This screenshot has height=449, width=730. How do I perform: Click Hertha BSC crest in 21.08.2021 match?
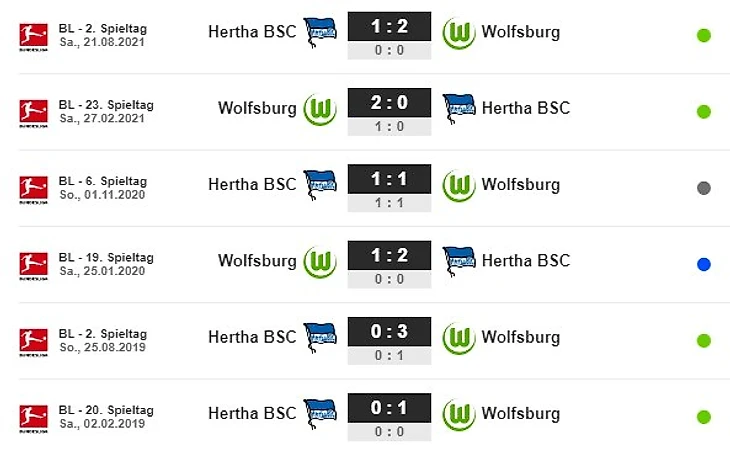tap(320, 32)
